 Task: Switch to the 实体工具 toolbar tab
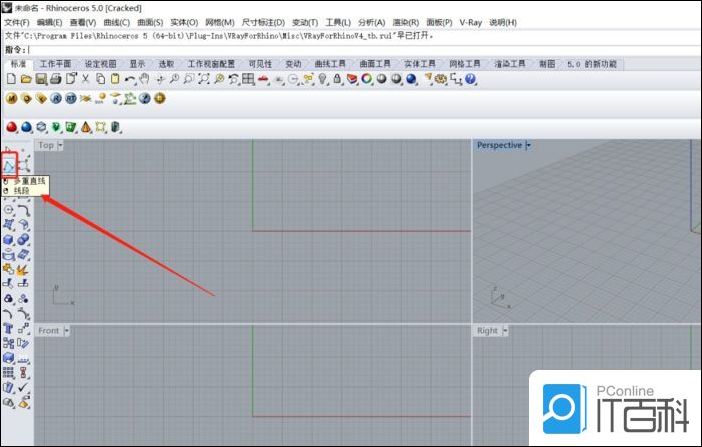point(419,64)
